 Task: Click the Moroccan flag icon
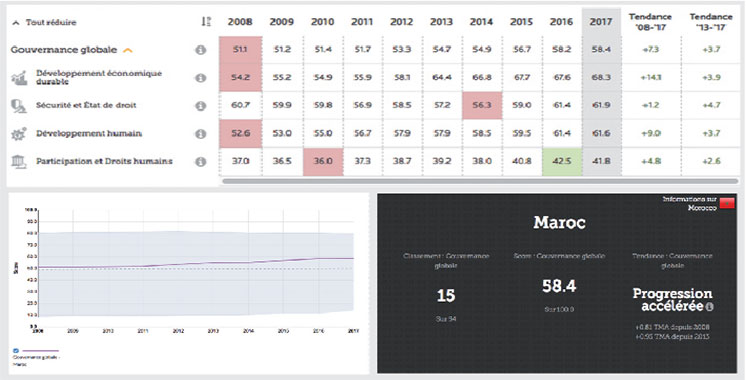click(727, 204)
